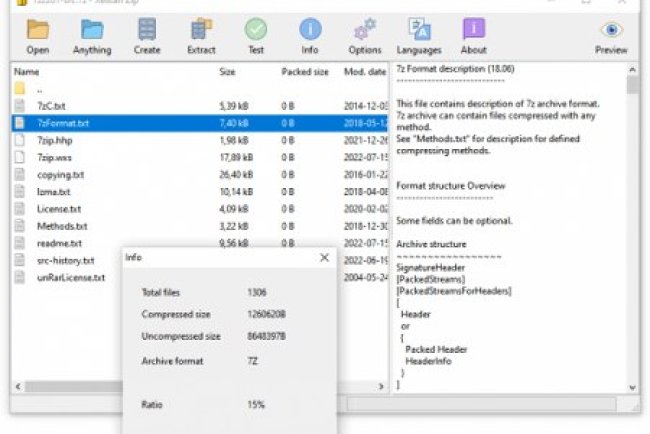Click the readme.txt file icon
This screenshot has width=650, height=434.
point(19,243)
